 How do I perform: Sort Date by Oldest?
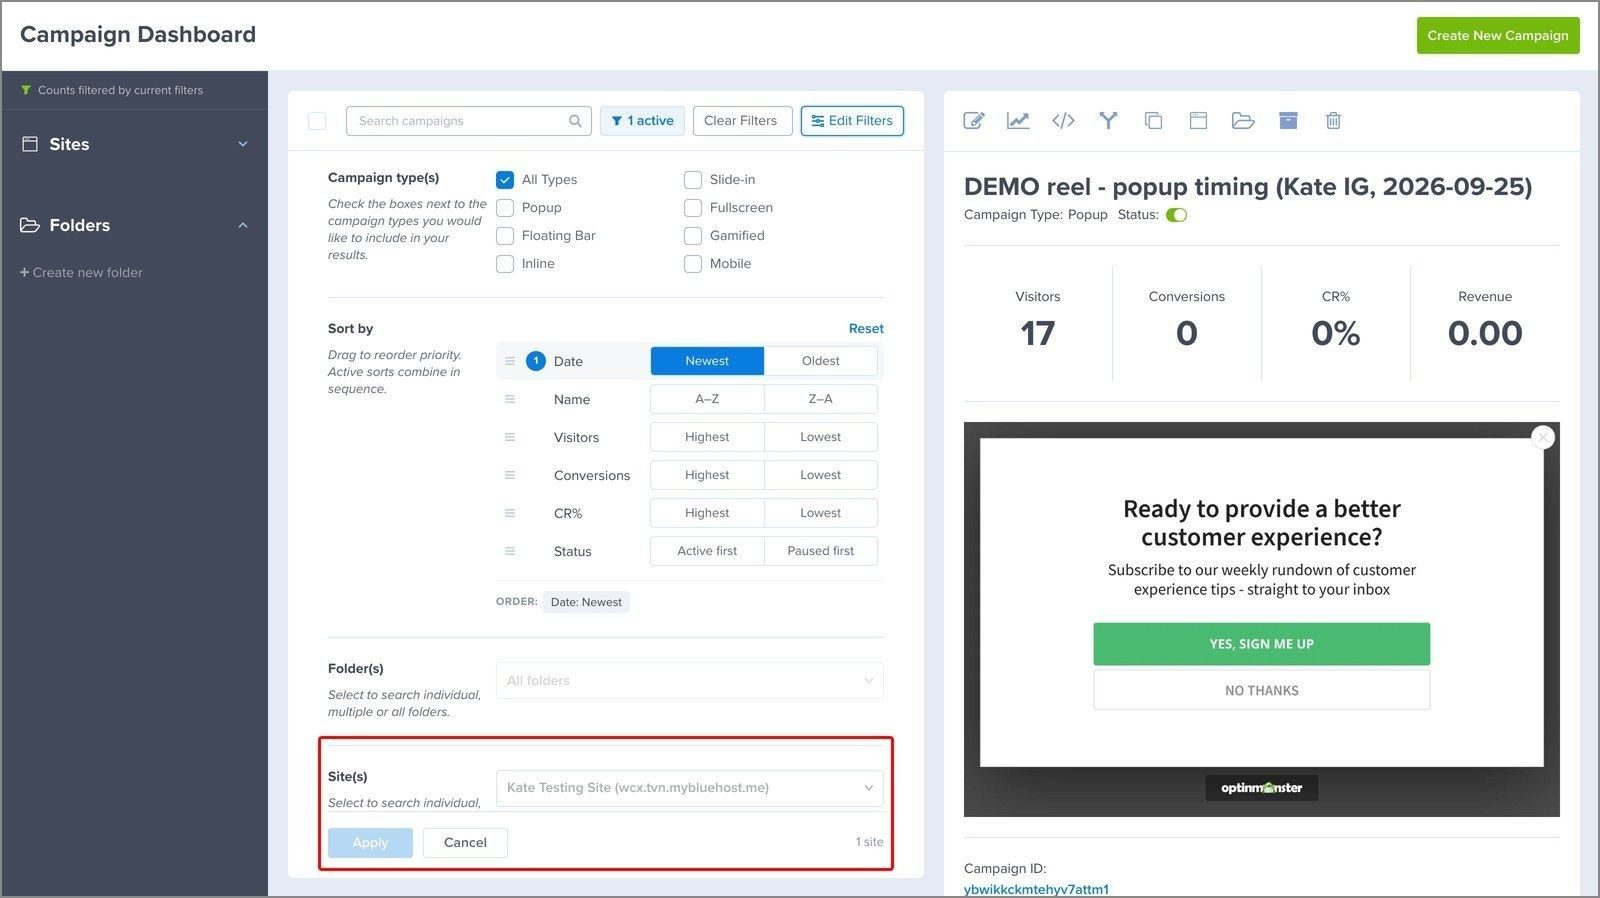(x=821, y=361)
